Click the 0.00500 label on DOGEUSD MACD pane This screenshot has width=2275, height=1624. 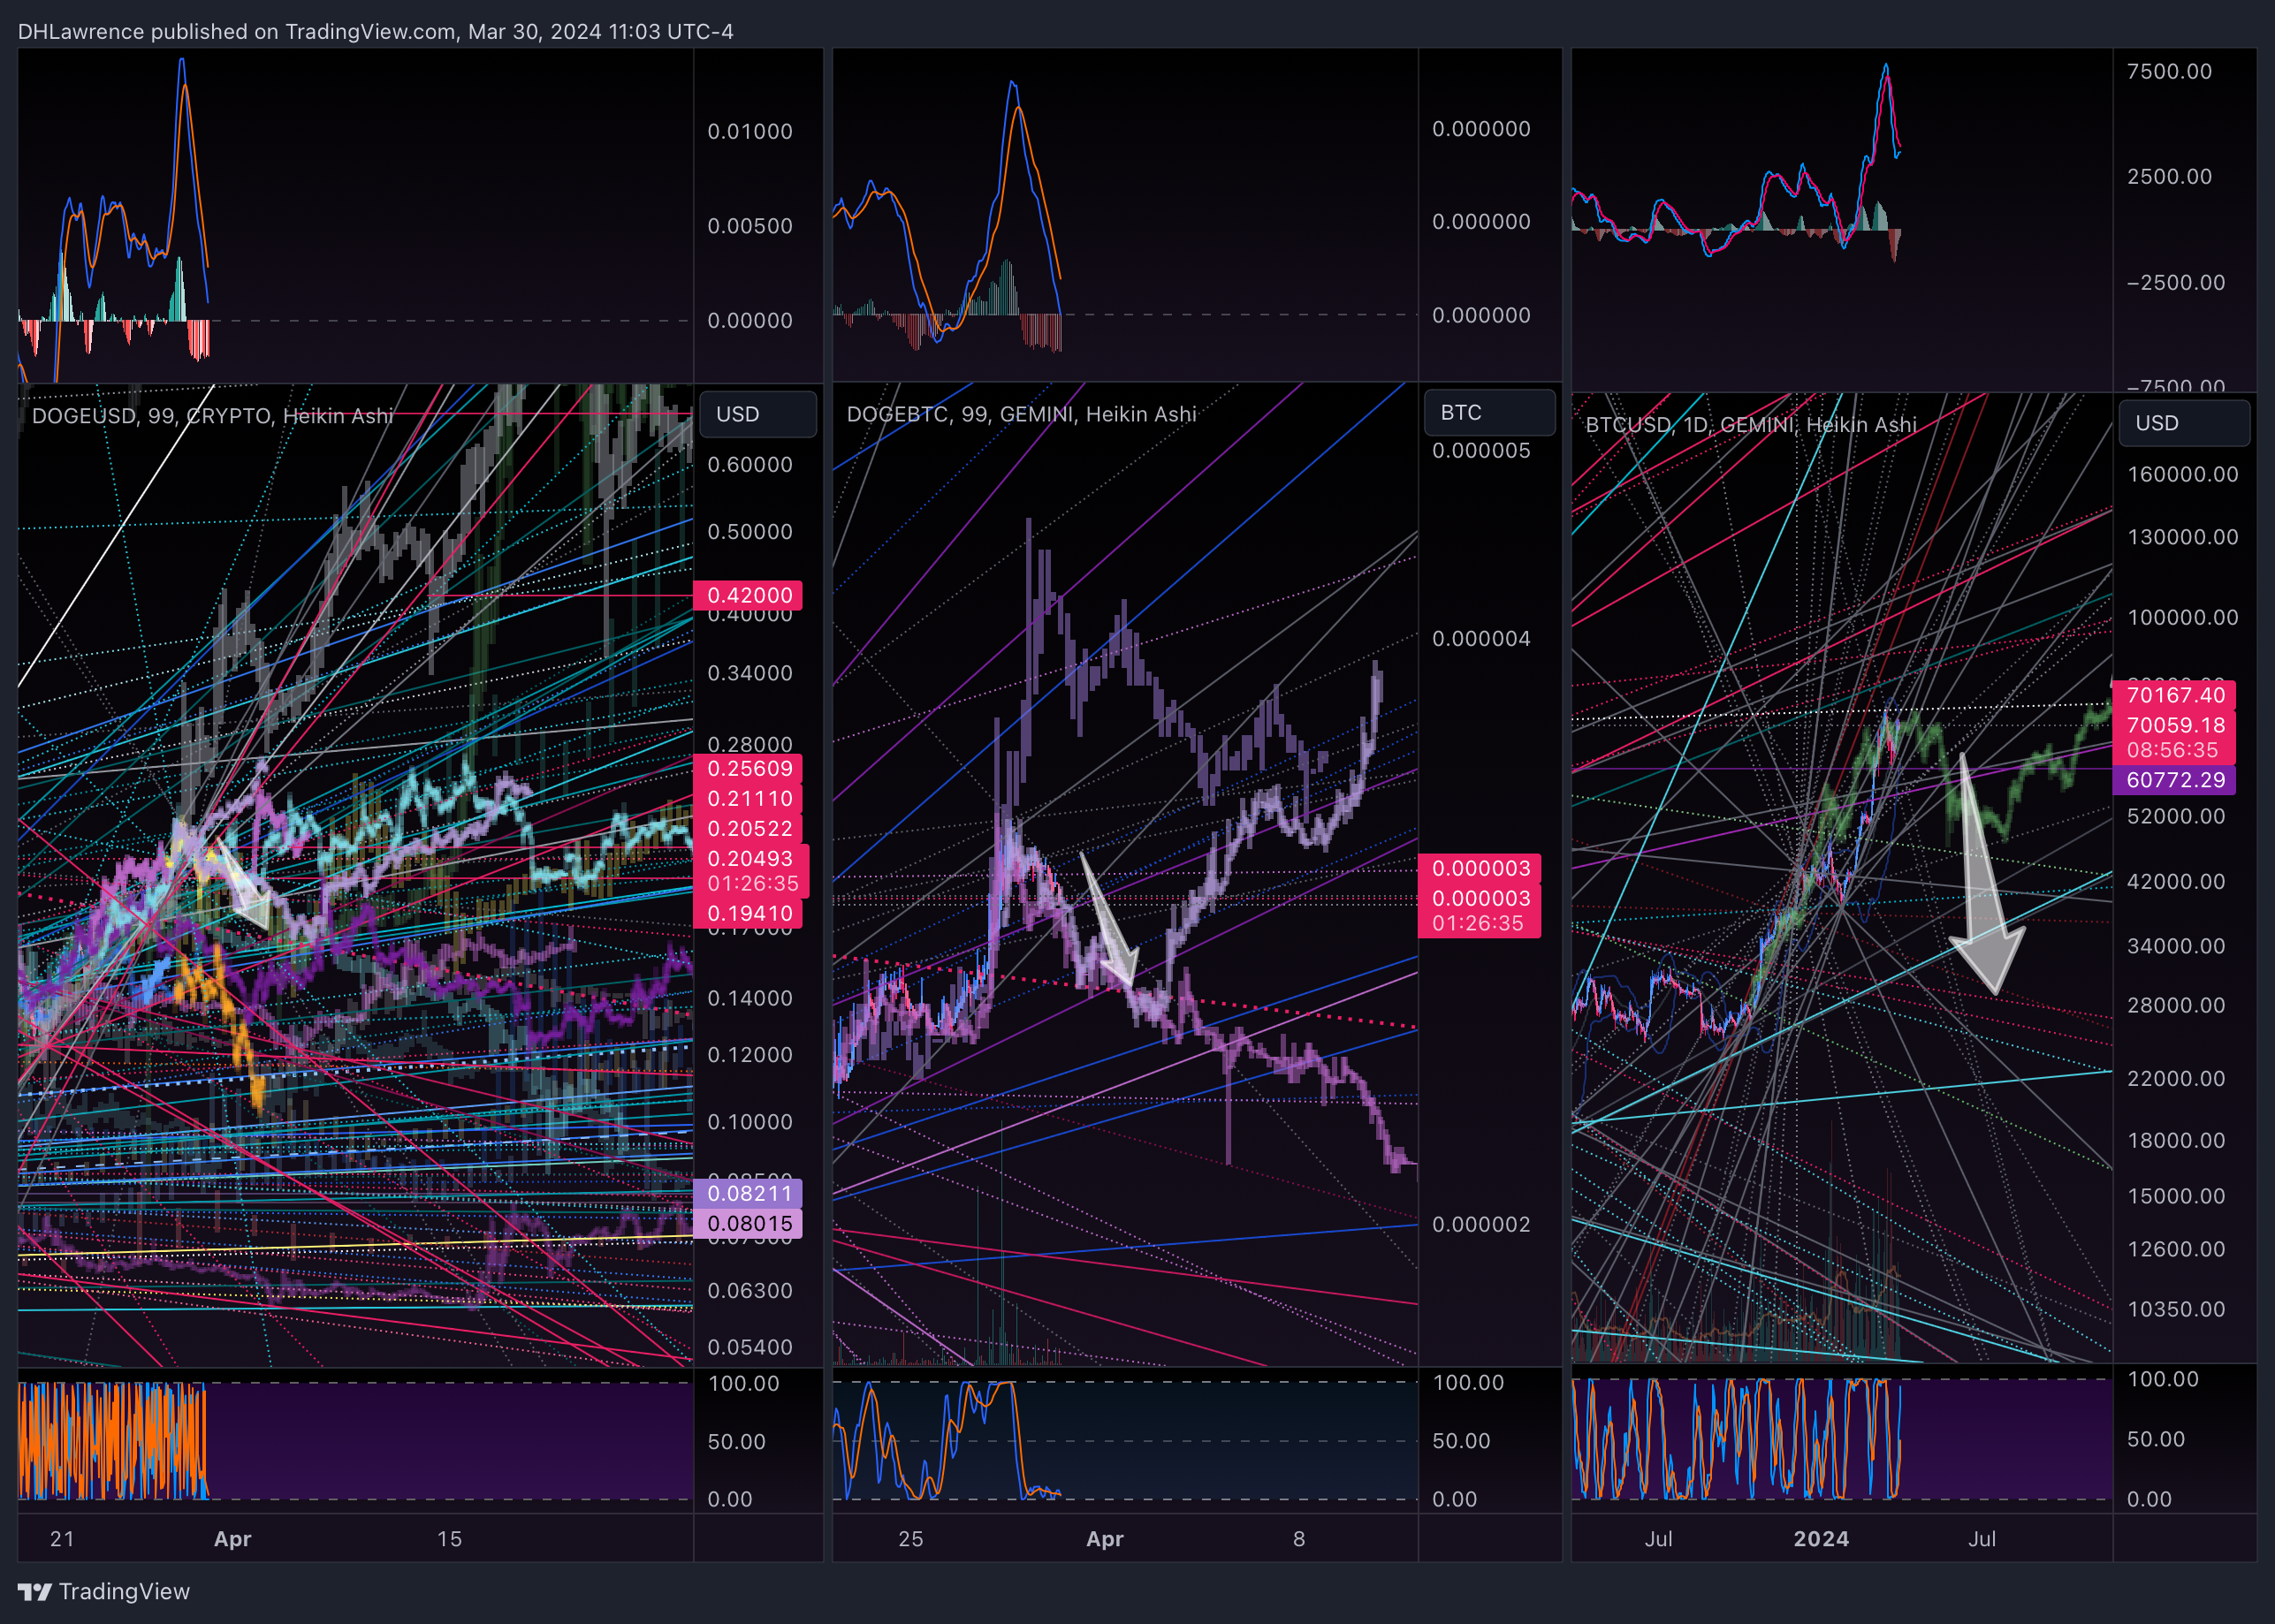[750, 226]
